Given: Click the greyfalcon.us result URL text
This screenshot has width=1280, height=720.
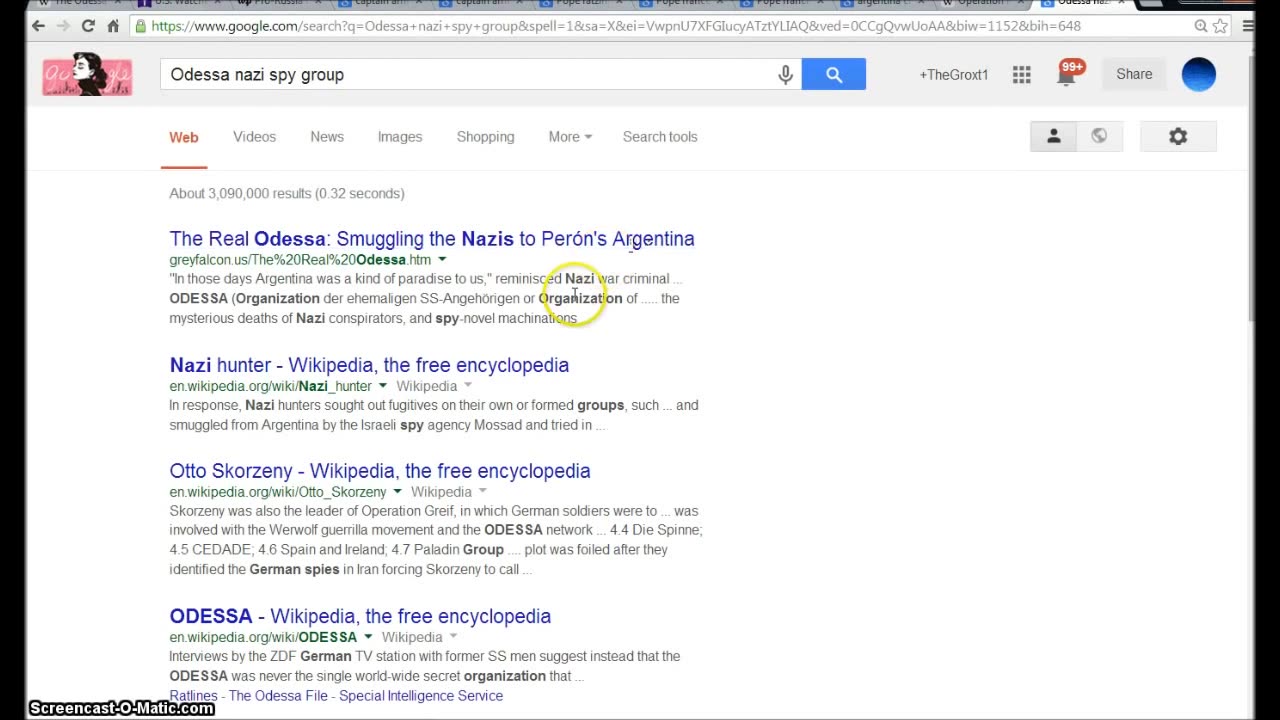Looking at the screenshot, I should (x=300, y=260).
